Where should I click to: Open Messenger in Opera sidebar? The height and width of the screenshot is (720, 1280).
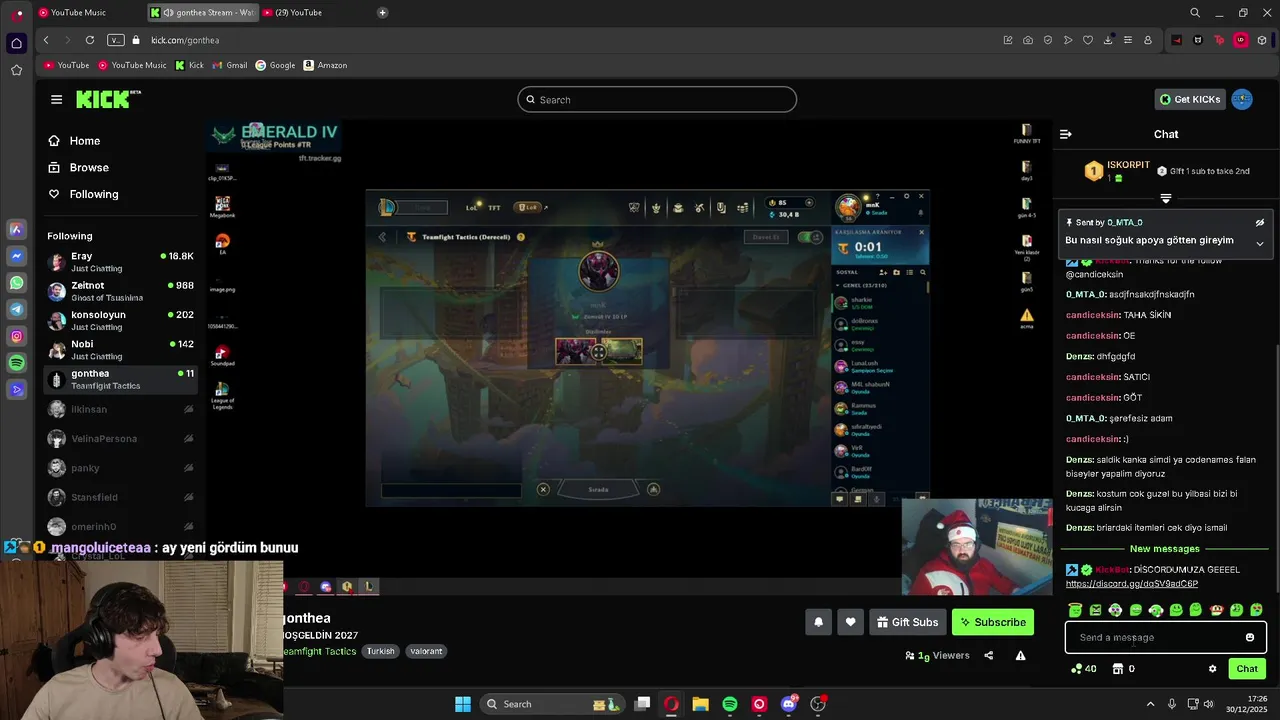coord(16,256)
